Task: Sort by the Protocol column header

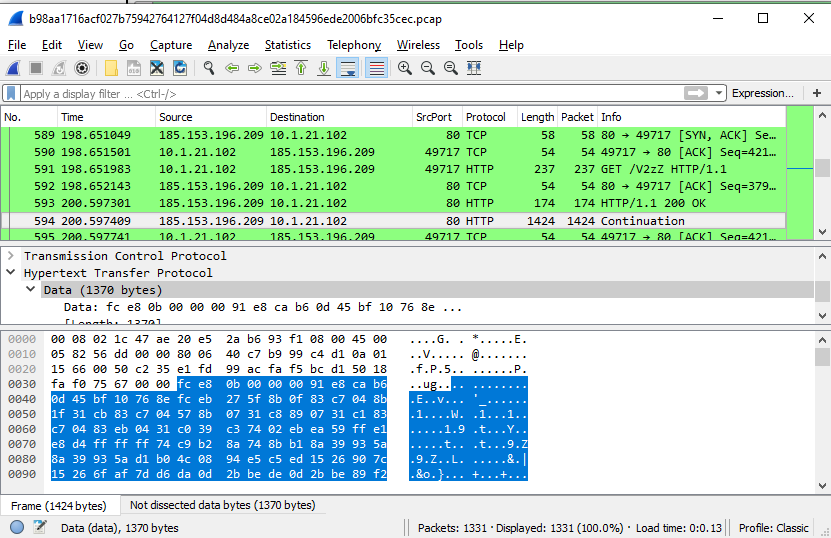Action: [x=490, y=117]
